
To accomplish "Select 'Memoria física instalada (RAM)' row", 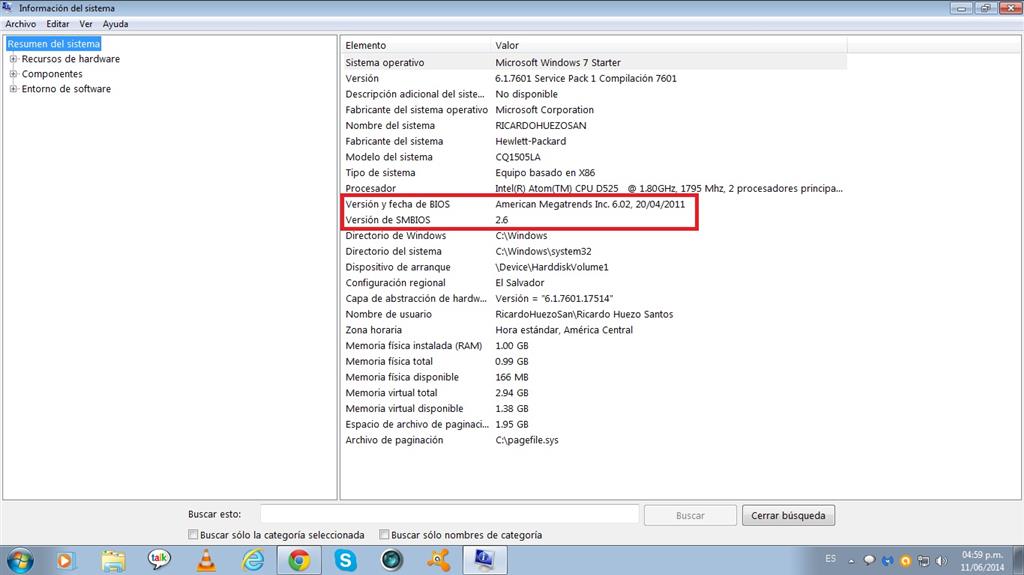I will click(594, 346).
